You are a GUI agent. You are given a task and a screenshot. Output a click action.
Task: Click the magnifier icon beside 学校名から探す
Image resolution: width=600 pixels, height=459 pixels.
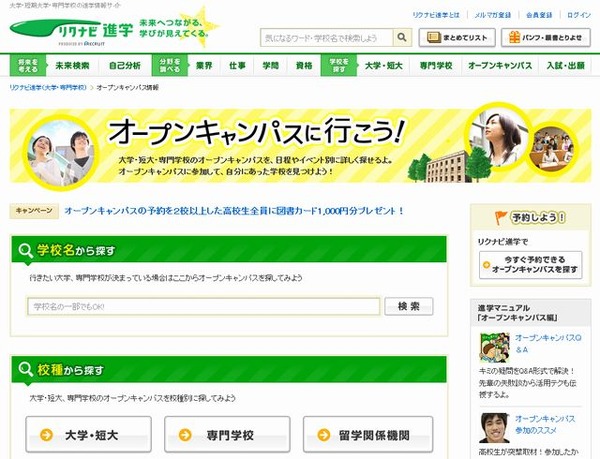coord(26,251)
